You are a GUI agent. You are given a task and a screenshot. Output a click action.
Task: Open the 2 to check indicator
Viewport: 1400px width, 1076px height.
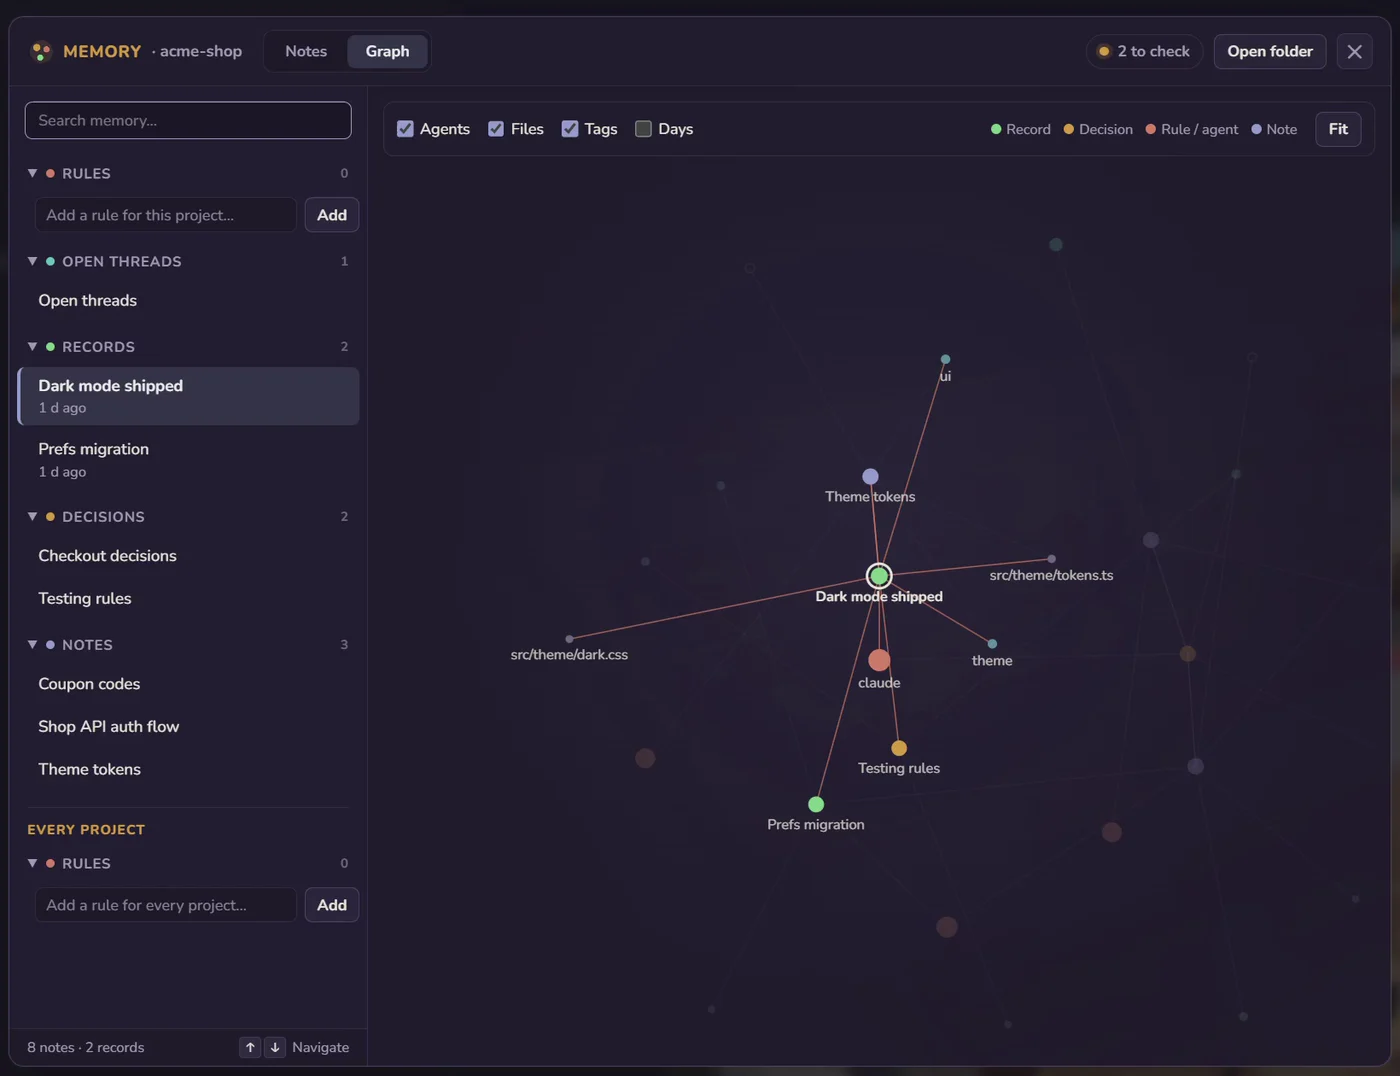tap(1144, 51)
